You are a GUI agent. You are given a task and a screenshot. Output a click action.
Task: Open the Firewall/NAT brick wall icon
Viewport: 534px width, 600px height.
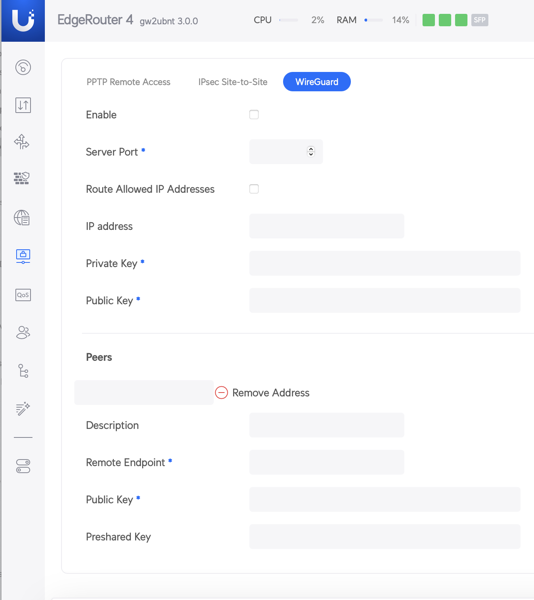(x=22, y=178)
